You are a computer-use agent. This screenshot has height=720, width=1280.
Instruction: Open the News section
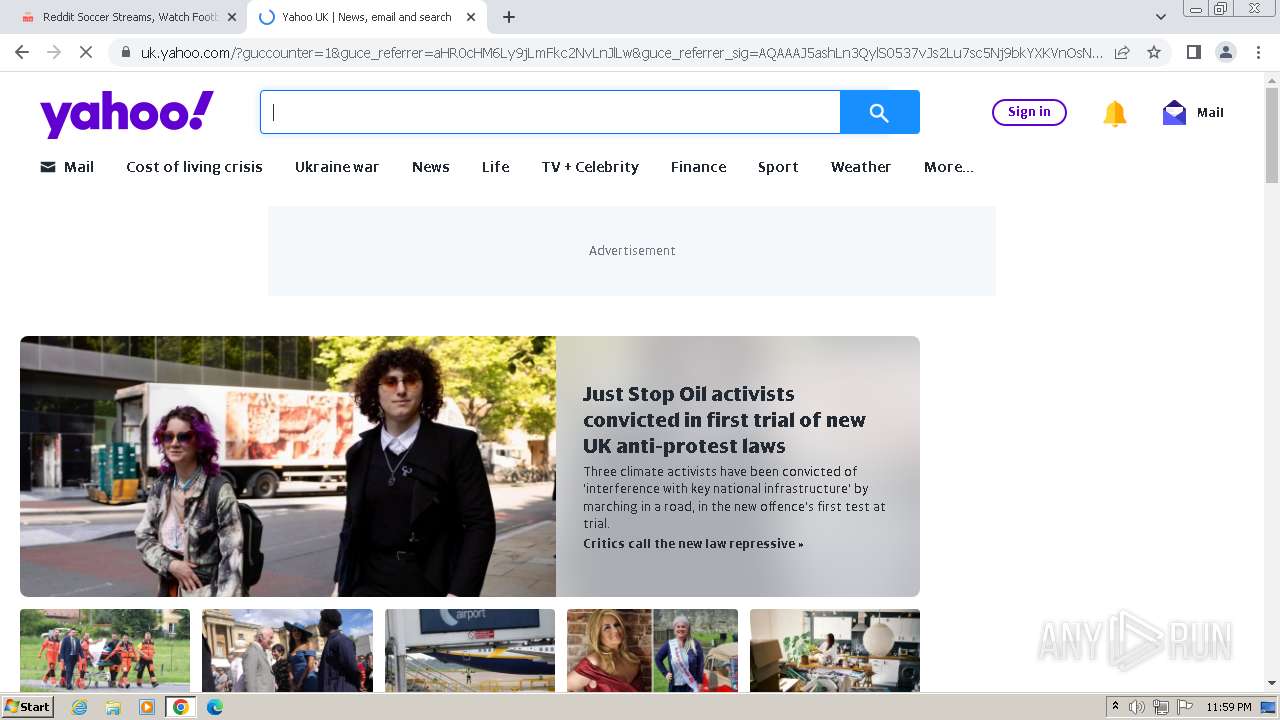[431, 167]
